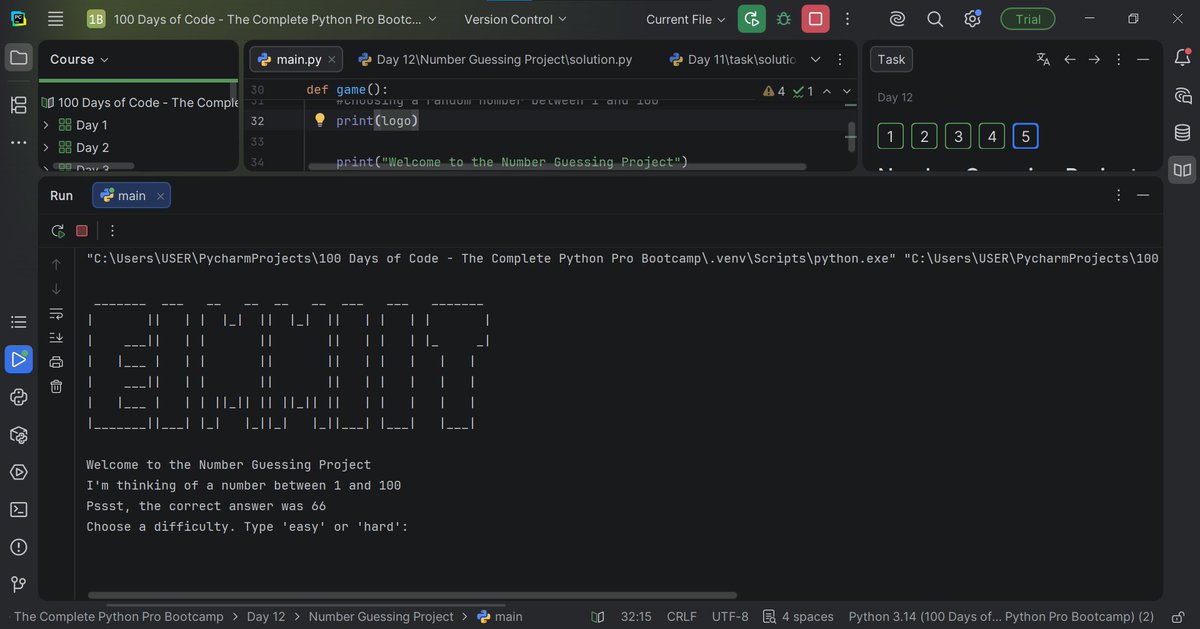This screenshot has height=629, width=1200.
Task: Expand Day 1 in the project tree
Action: click(47, 124)
